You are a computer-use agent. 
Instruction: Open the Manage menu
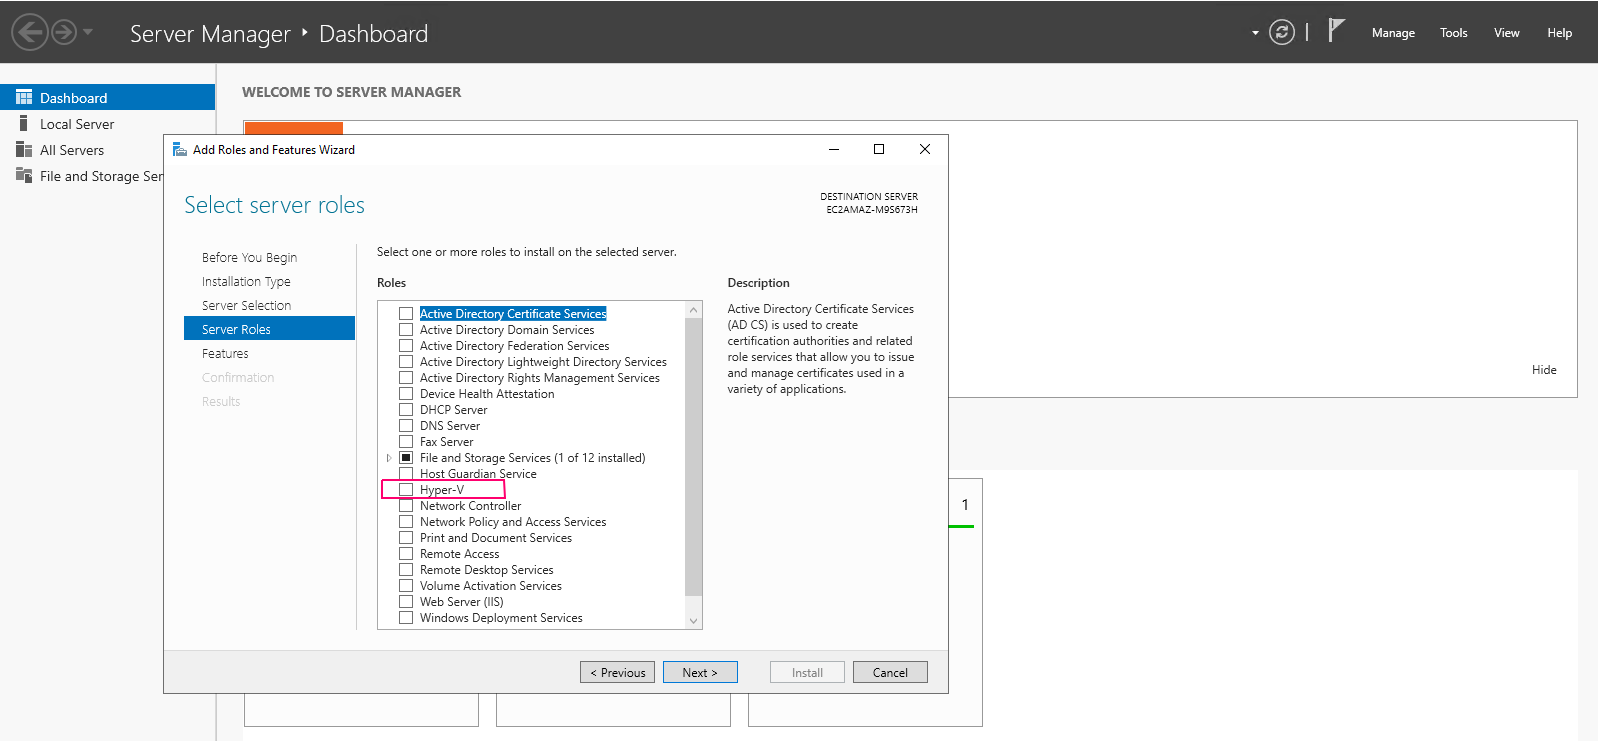click(1393, 33)
